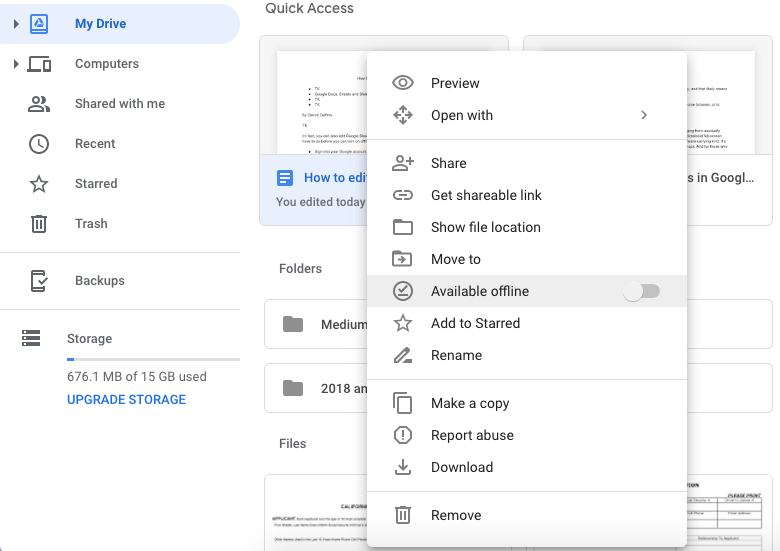The height and width of the screenshot is (551, 780).
Task: Select Download in the context menu
Action: 527,467
